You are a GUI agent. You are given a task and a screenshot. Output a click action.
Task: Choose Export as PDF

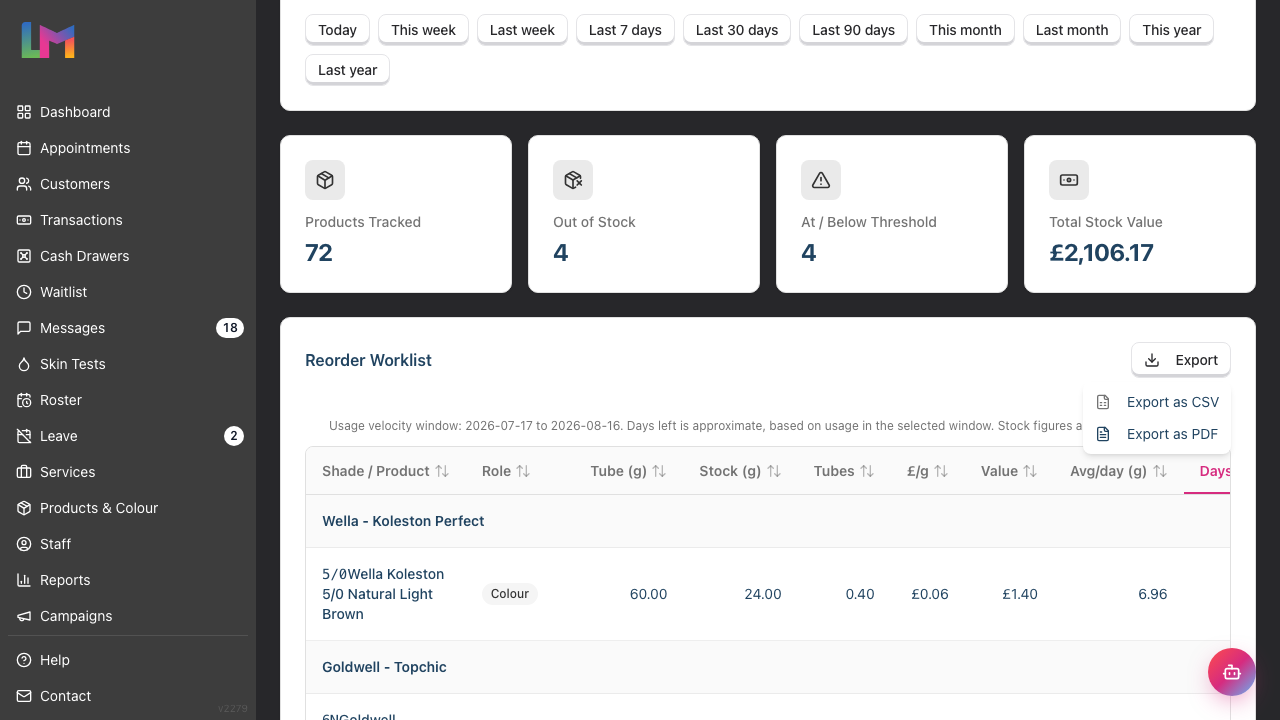1157,434
